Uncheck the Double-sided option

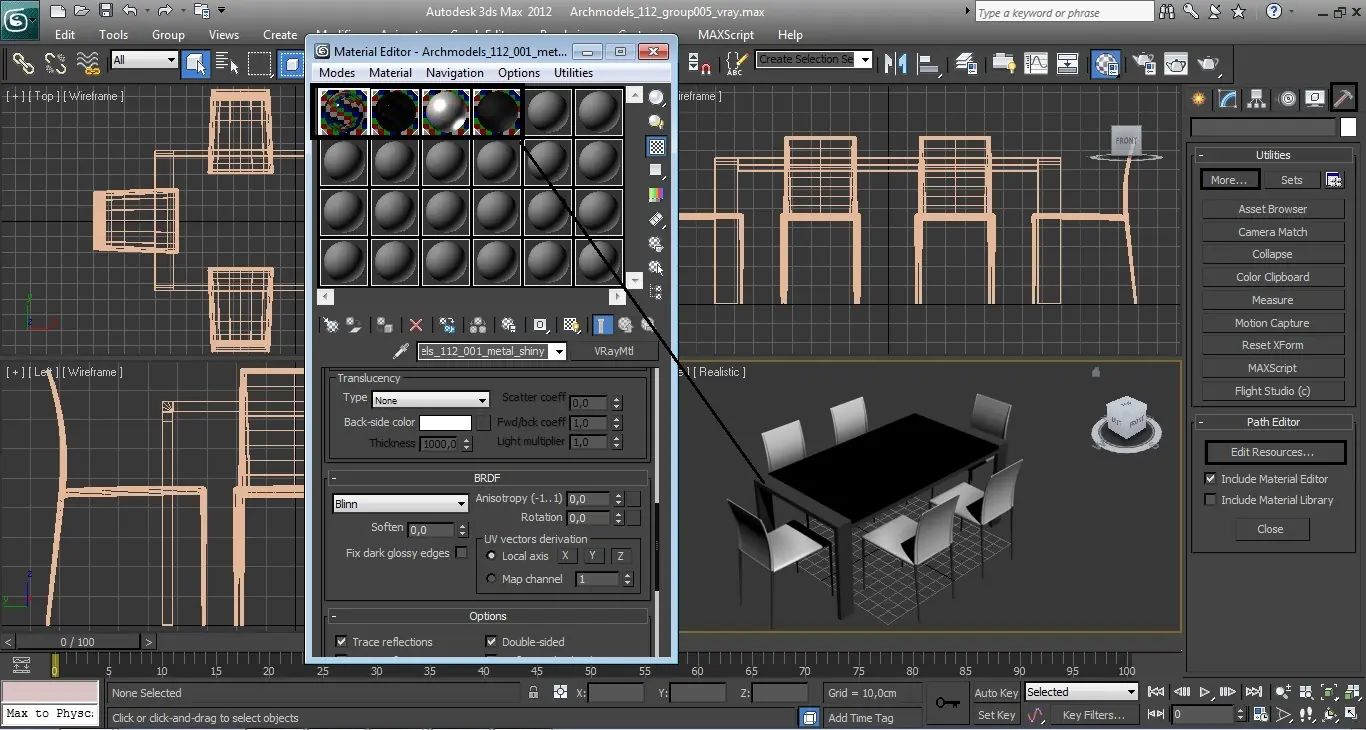(x=491, y=642)
